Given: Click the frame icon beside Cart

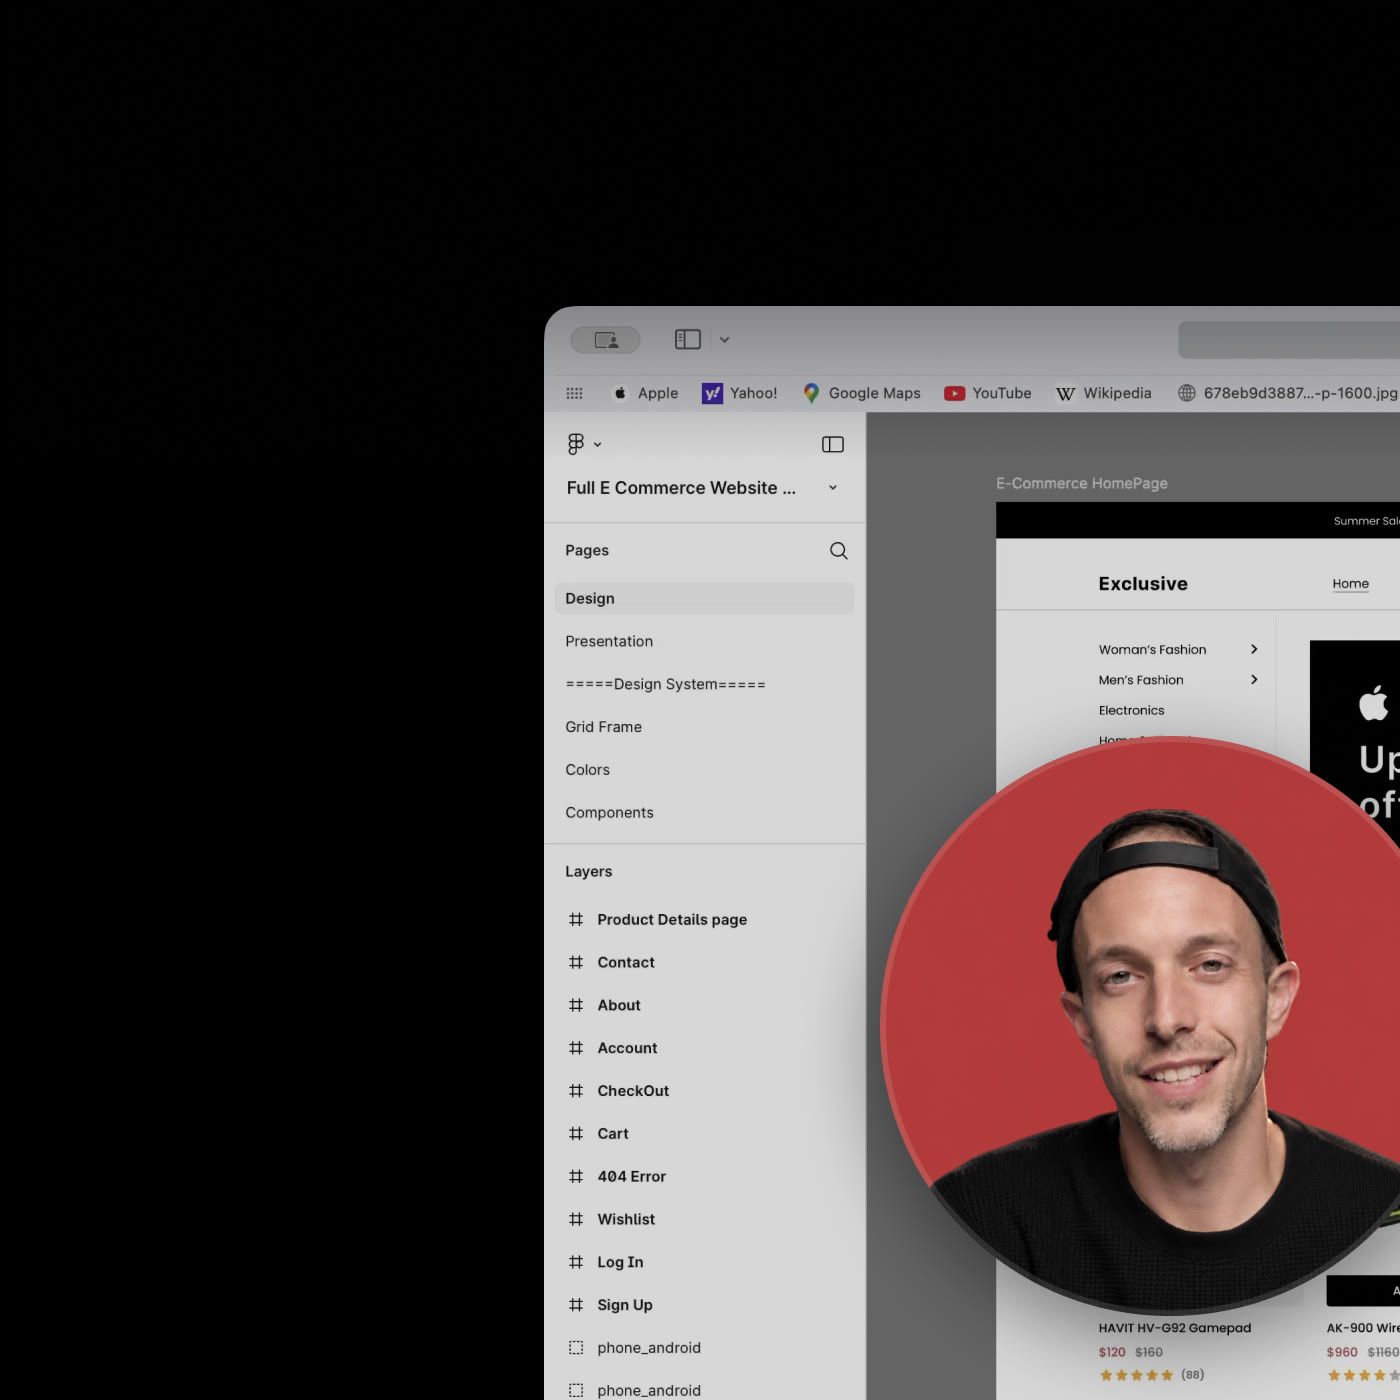Looking at the screenshot, I should (576, 1134).
